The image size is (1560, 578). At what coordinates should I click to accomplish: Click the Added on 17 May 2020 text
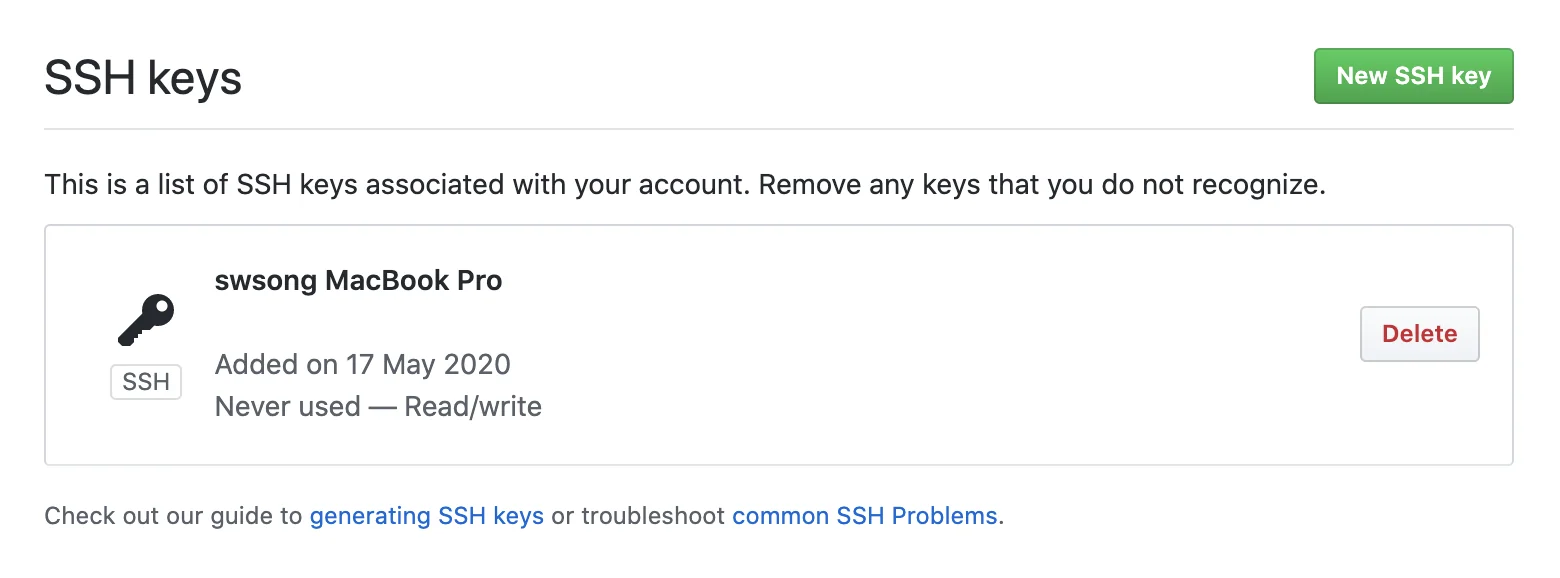pos(362,364)
